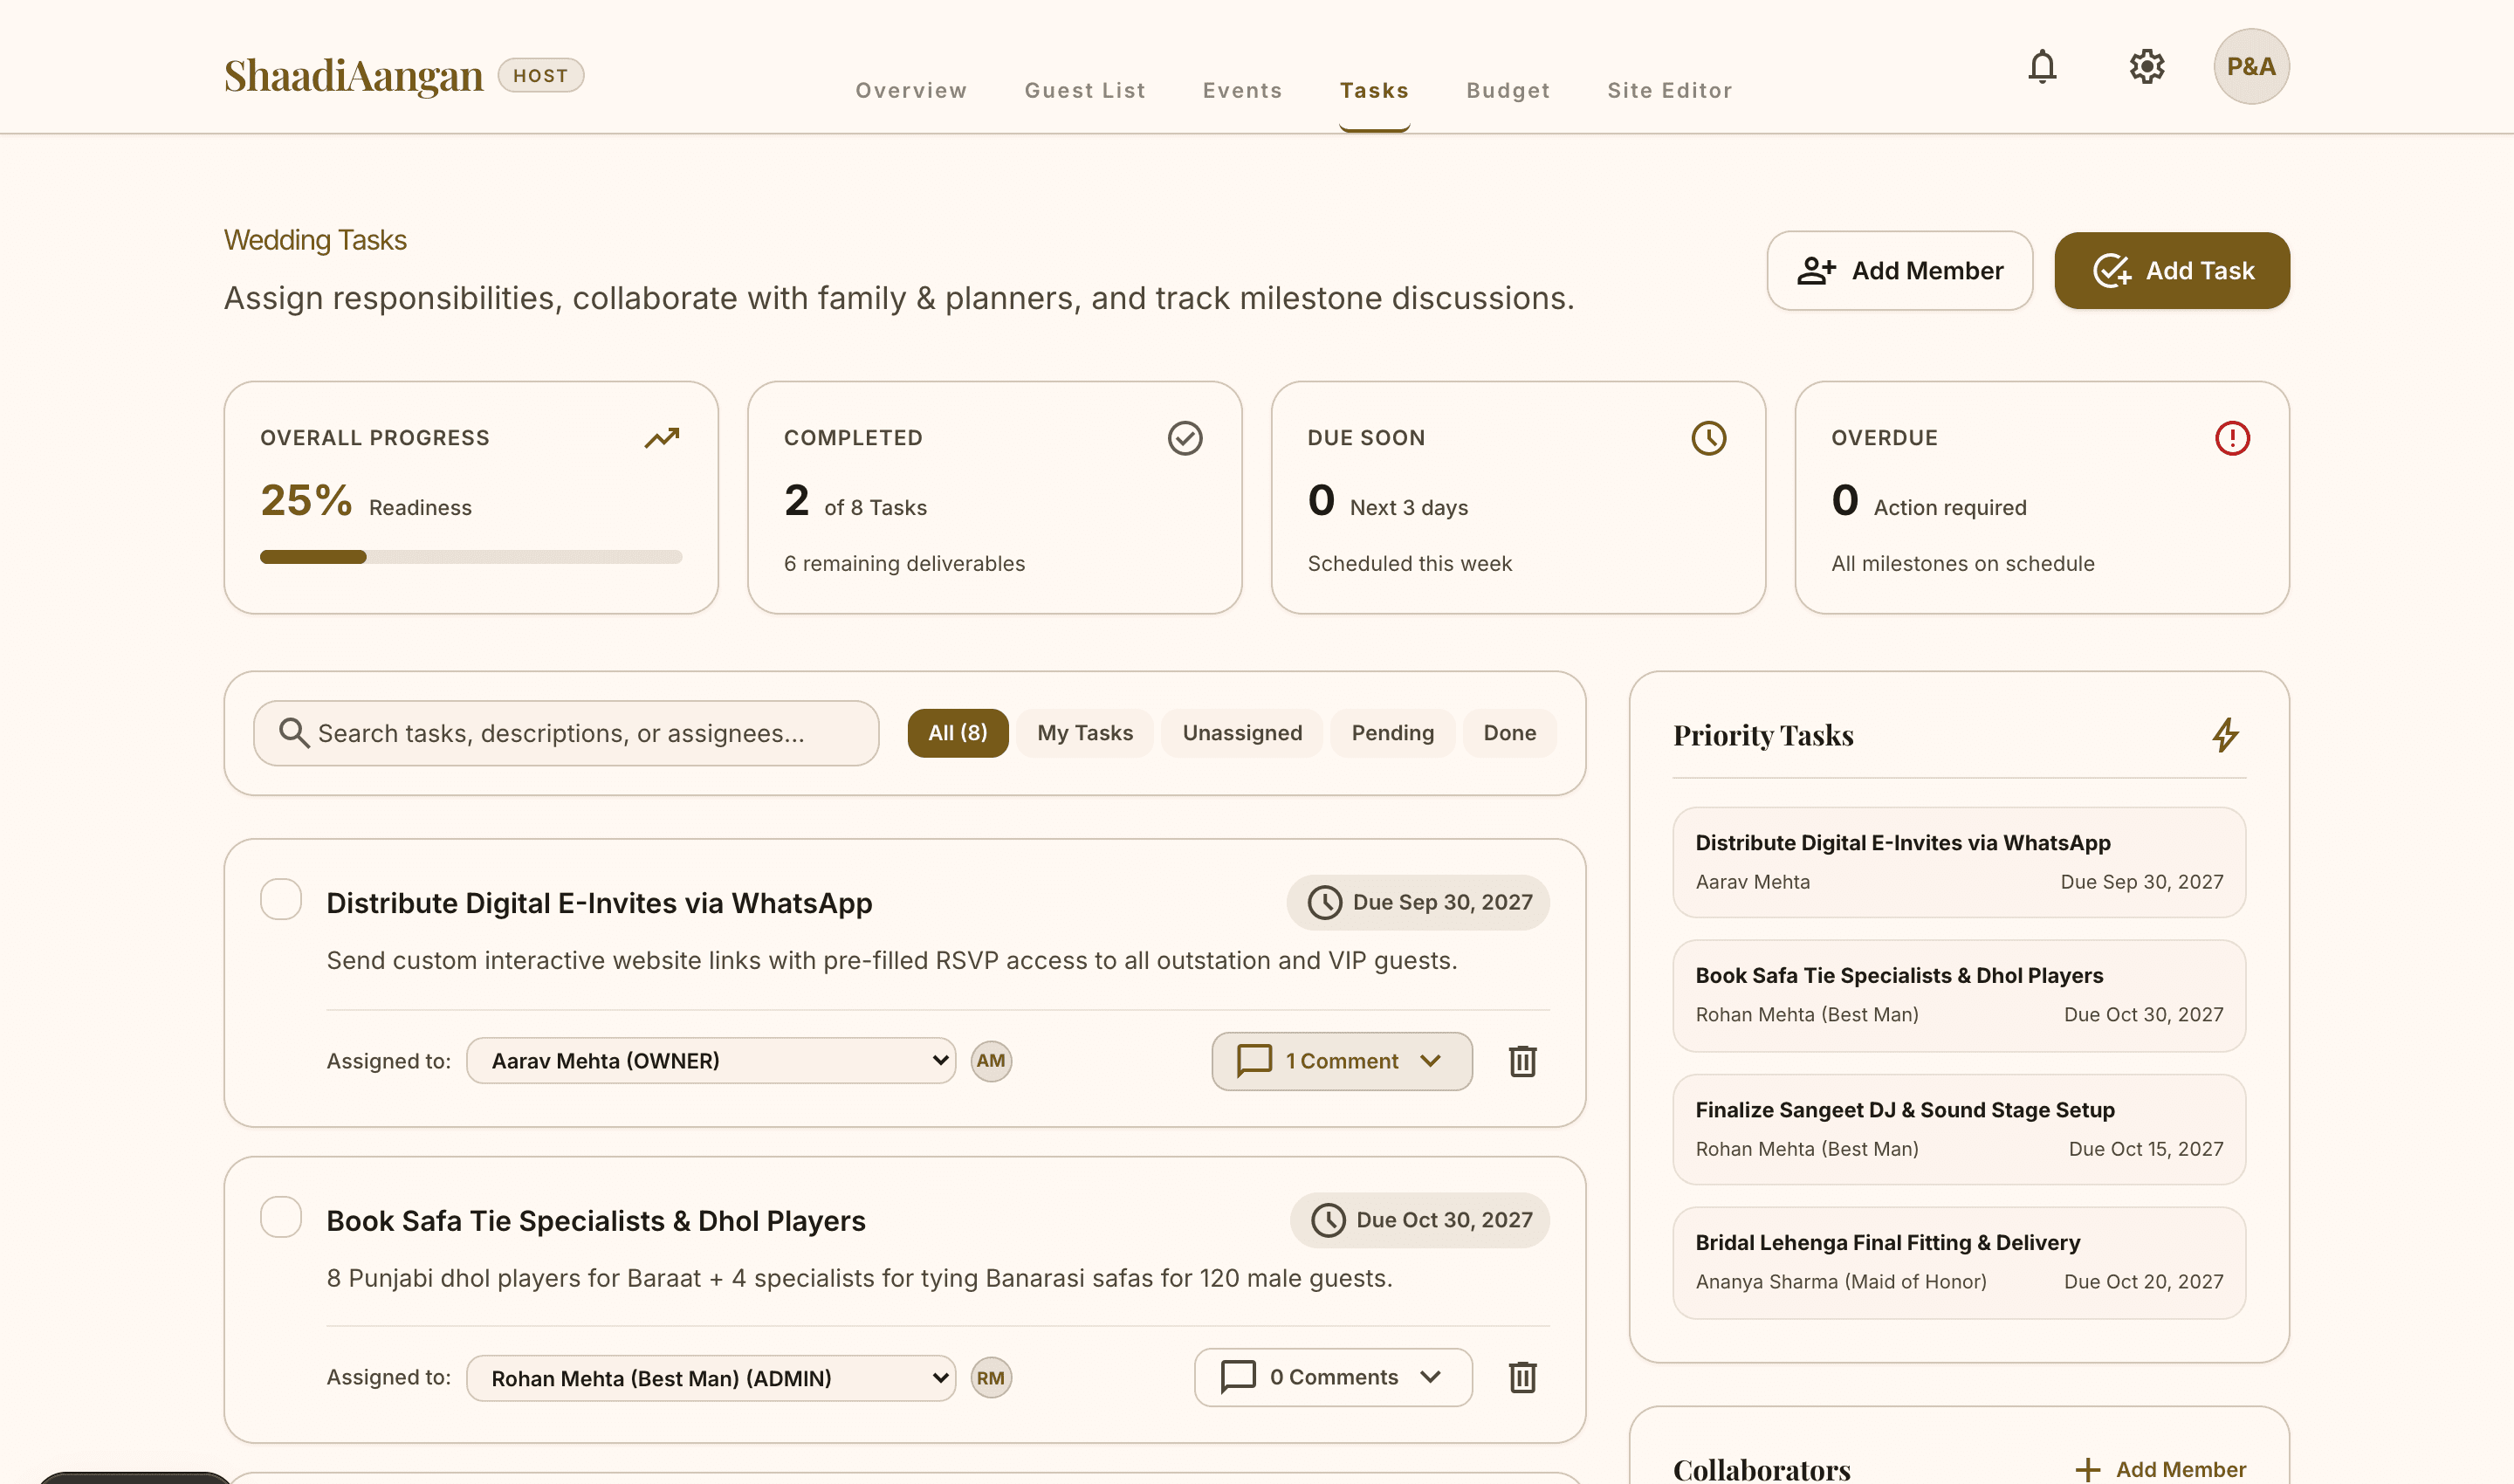
Task: Focus the search tasks input field
Action: [x=566, y=733]
